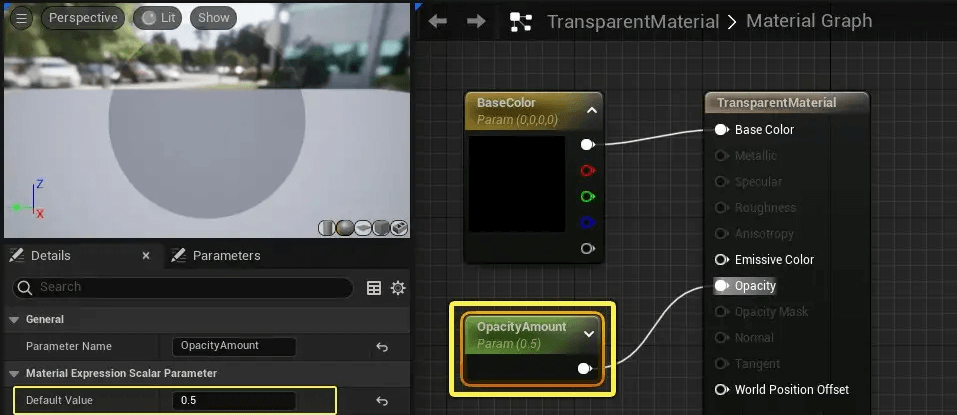Select TransparentMaterial in the breadcrumb
Image resolution: width=957 pixels, height=415 pixels.
coord(633,22)
